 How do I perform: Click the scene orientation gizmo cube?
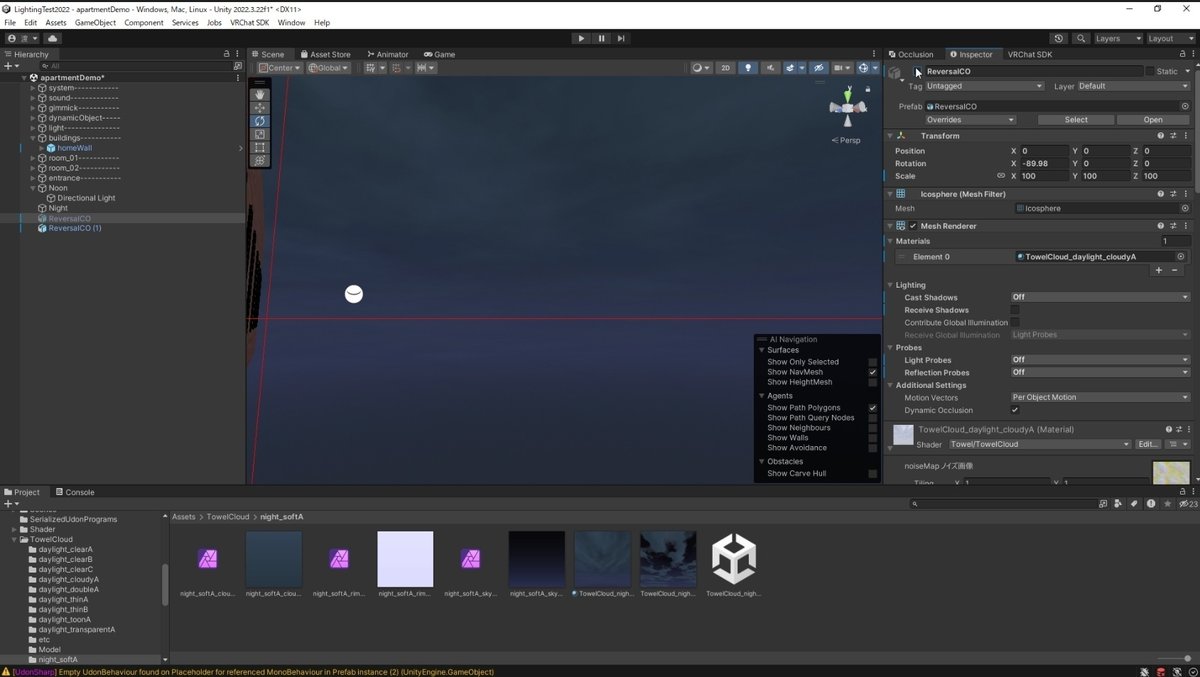(849, 106)
